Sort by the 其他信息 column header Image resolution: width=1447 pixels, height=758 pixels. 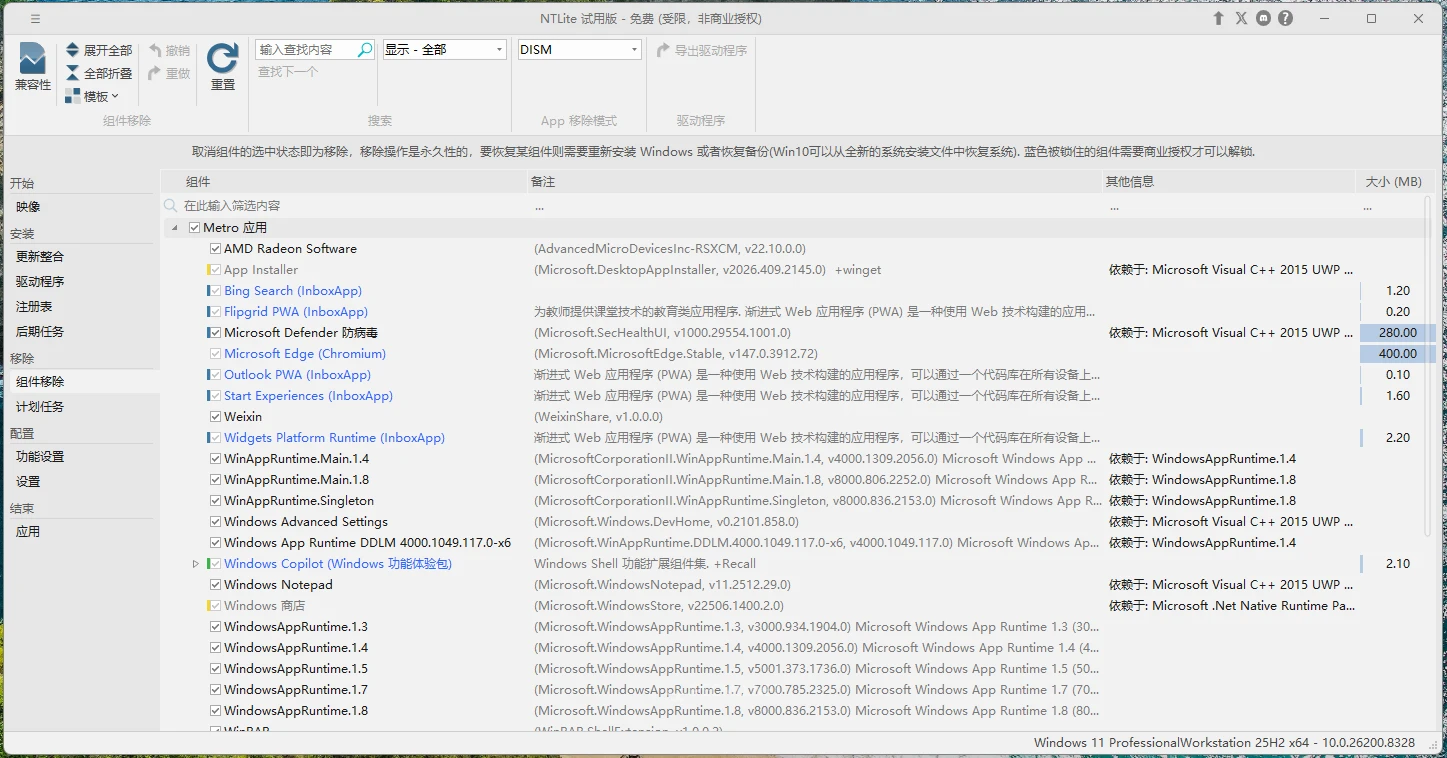click(1229, 182)
